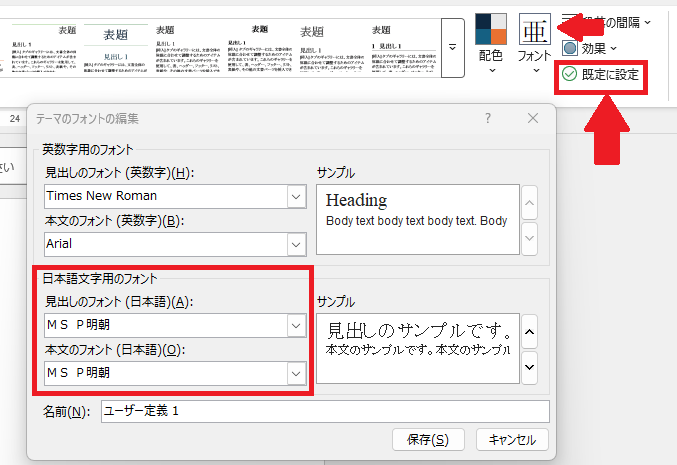The image size is (677, 465).
Task: Click 既定に設定 set as default
Action: [x=601, y=75]
